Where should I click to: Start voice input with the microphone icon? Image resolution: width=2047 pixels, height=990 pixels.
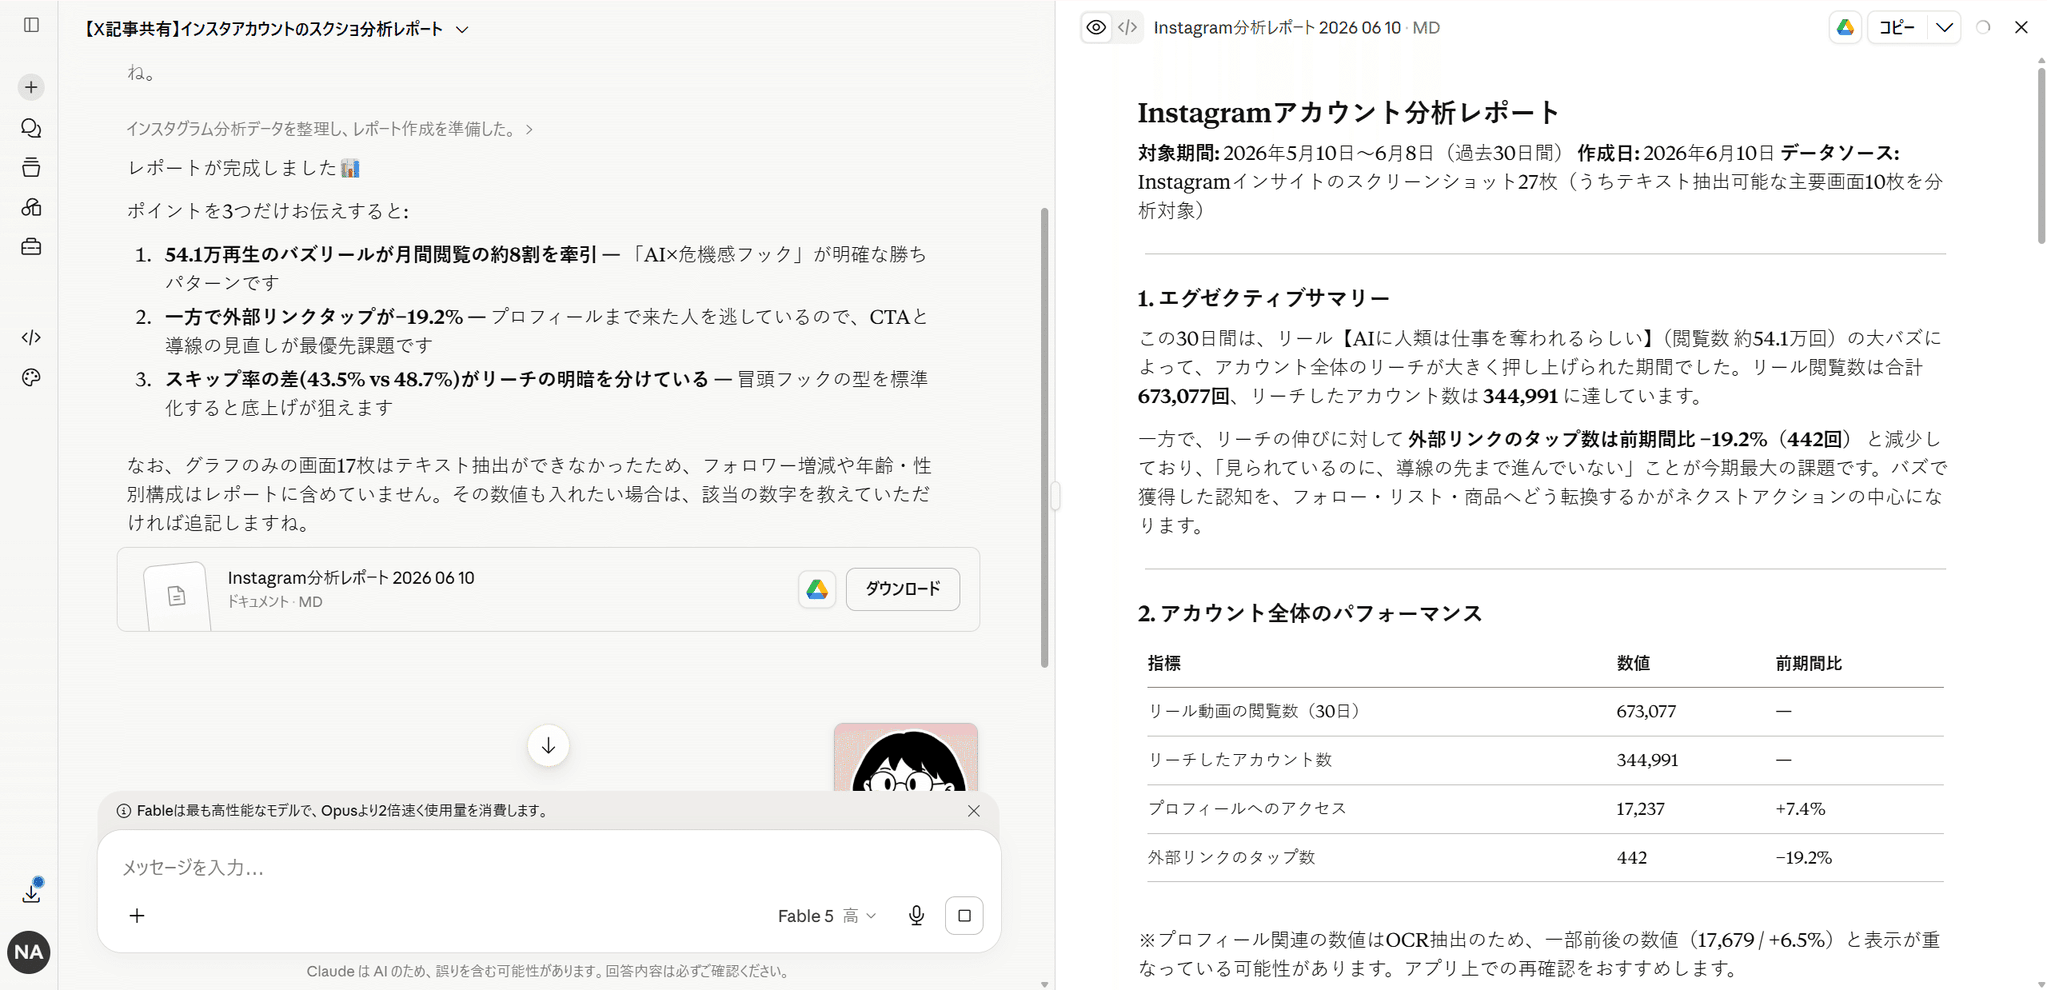(x=916, y=915)
